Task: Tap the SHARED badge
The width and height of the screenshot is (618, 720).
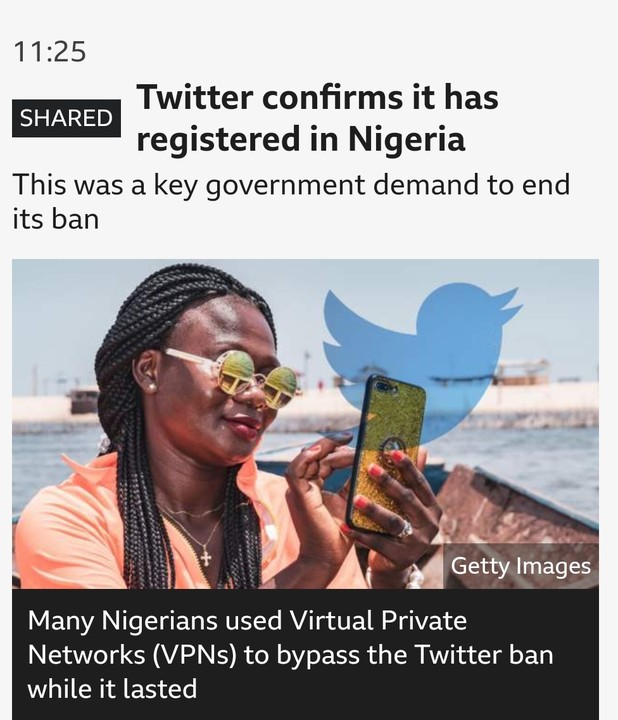Action: [66, 118]
